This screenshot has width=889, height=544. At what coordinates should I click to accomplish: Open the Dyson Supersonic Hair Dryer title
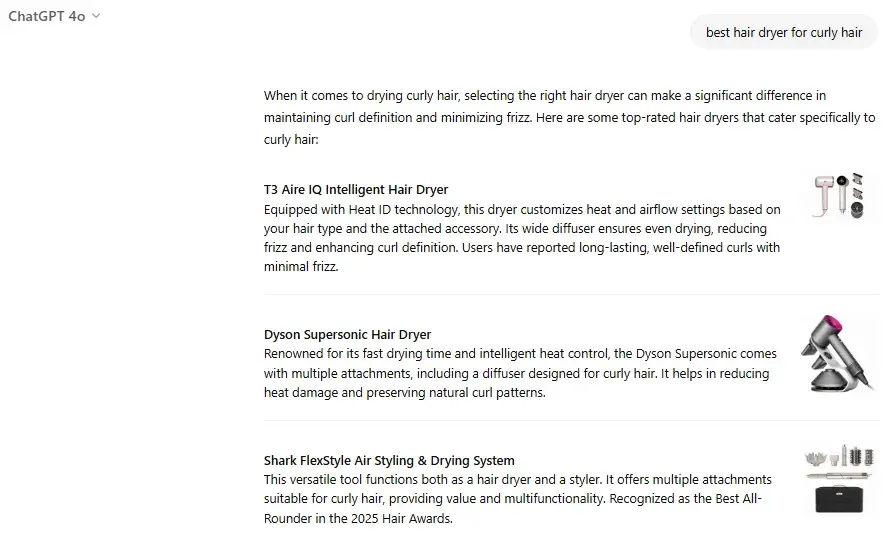pyautogui.click(x=347, y=334)
